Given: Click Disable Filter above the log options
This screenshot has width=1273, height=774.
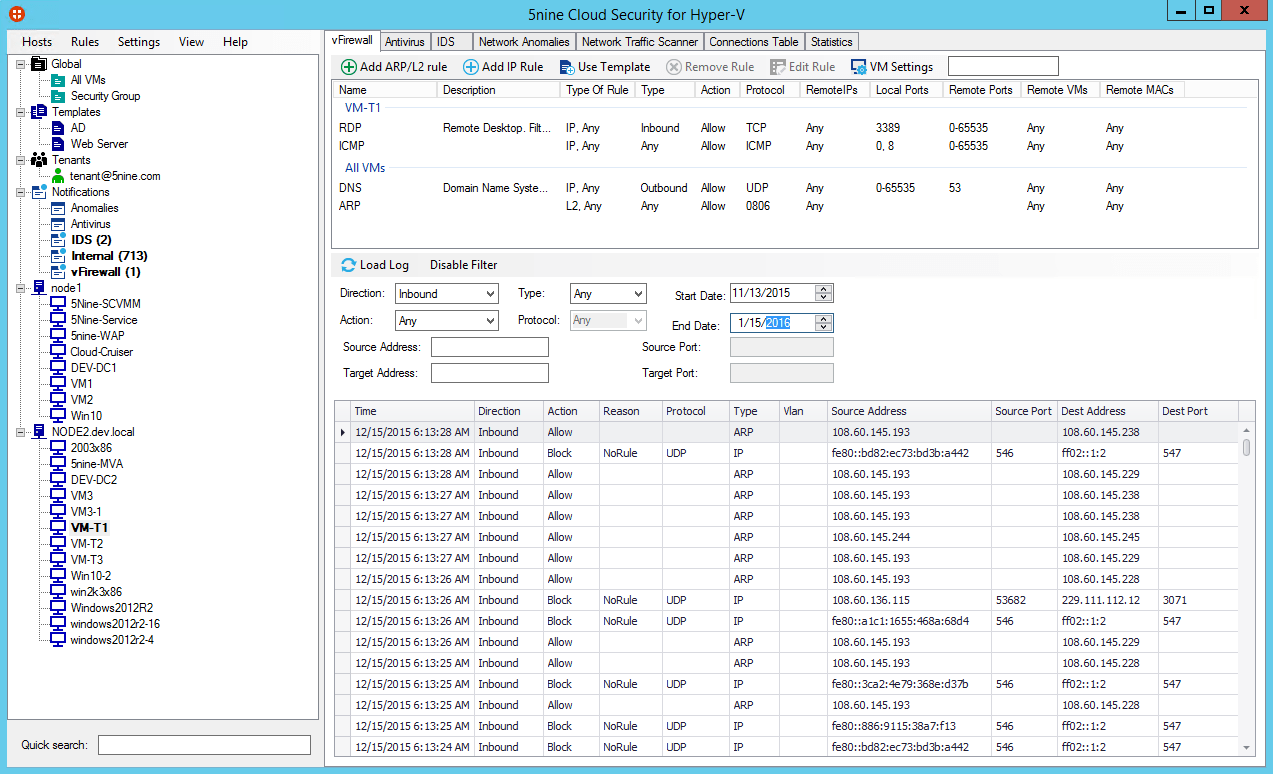Looking at the screenshot, I should pyautogui.click(x=462, y=265).
